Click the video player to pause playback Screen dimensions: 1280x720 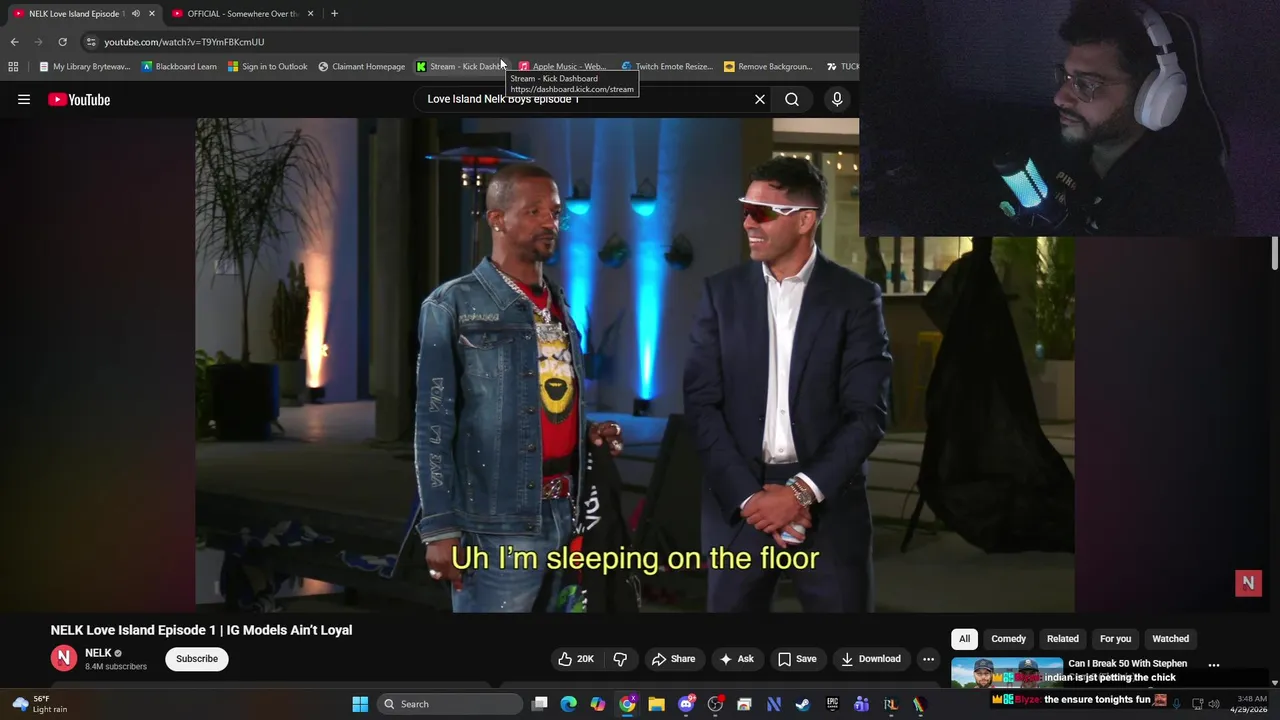[635, 365]
